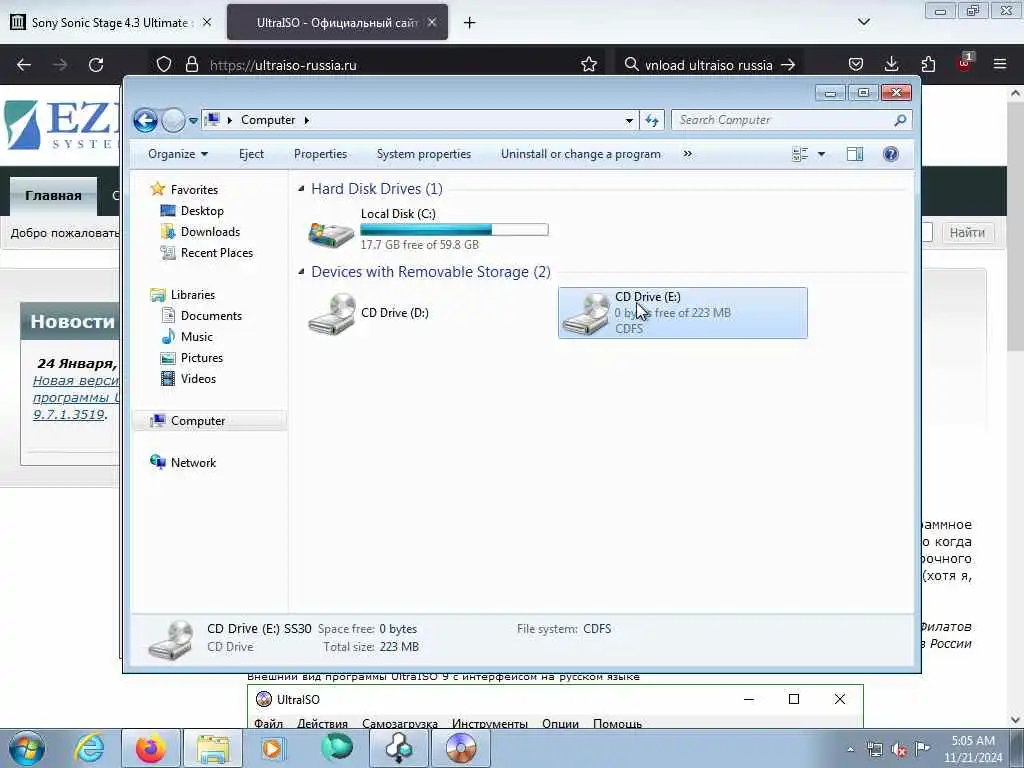The height and width of the screenshot is (768, 1024).
Task: Open the view options dropdown arrow
Action: point(822,154)
